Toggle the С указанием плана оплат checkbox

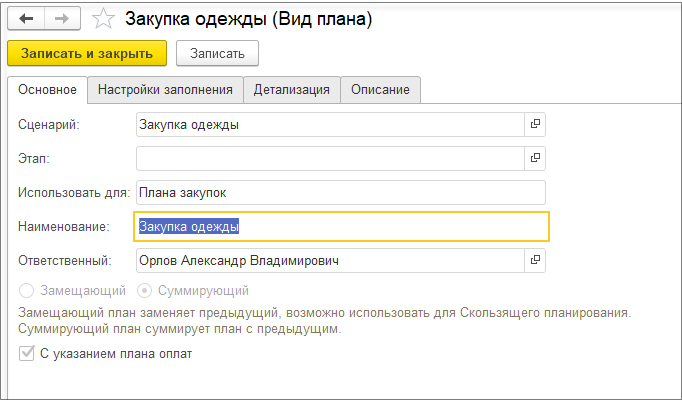click(x=27, y=353)
